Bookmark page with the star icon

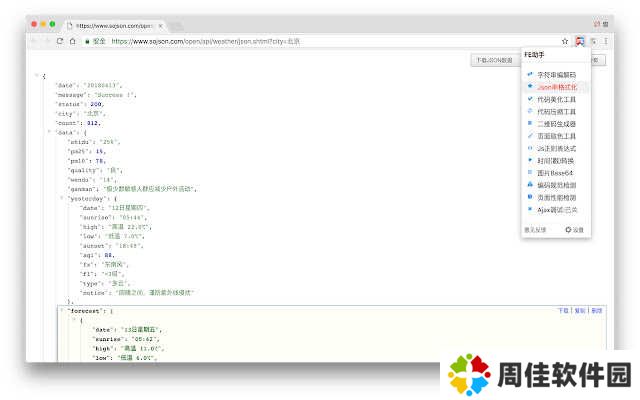565,41
